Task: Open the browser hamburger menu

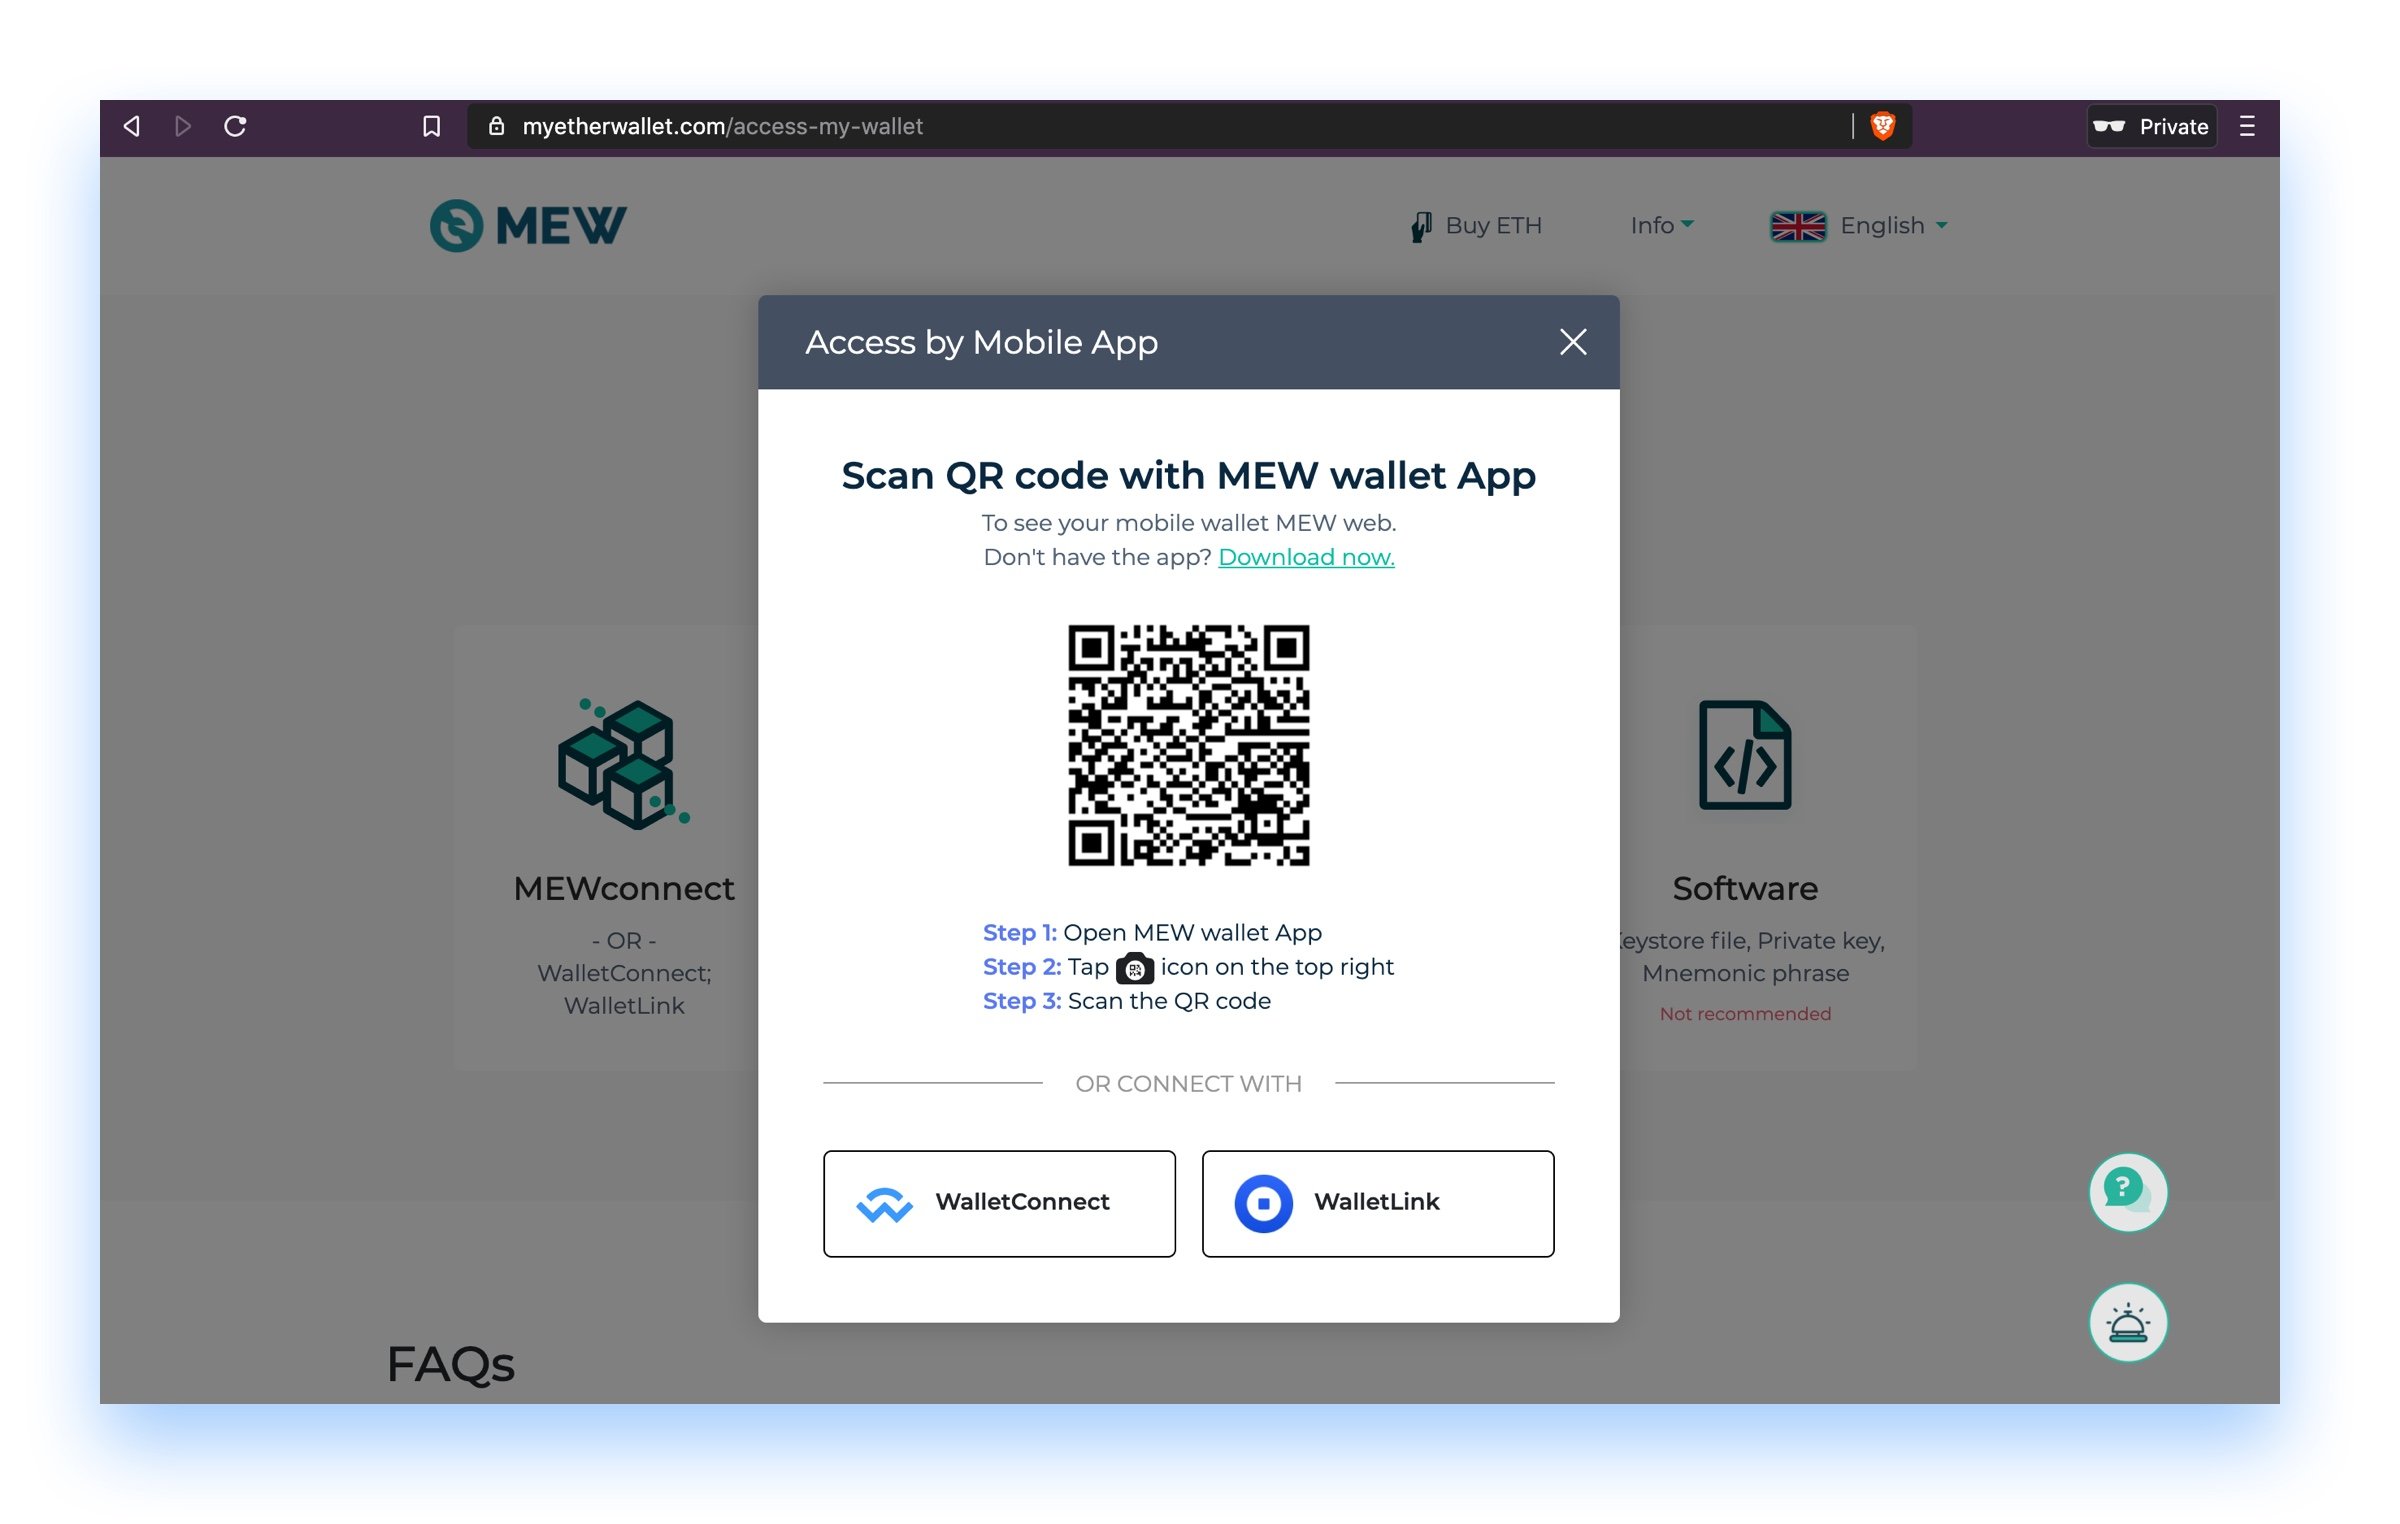Action: 2247,126
